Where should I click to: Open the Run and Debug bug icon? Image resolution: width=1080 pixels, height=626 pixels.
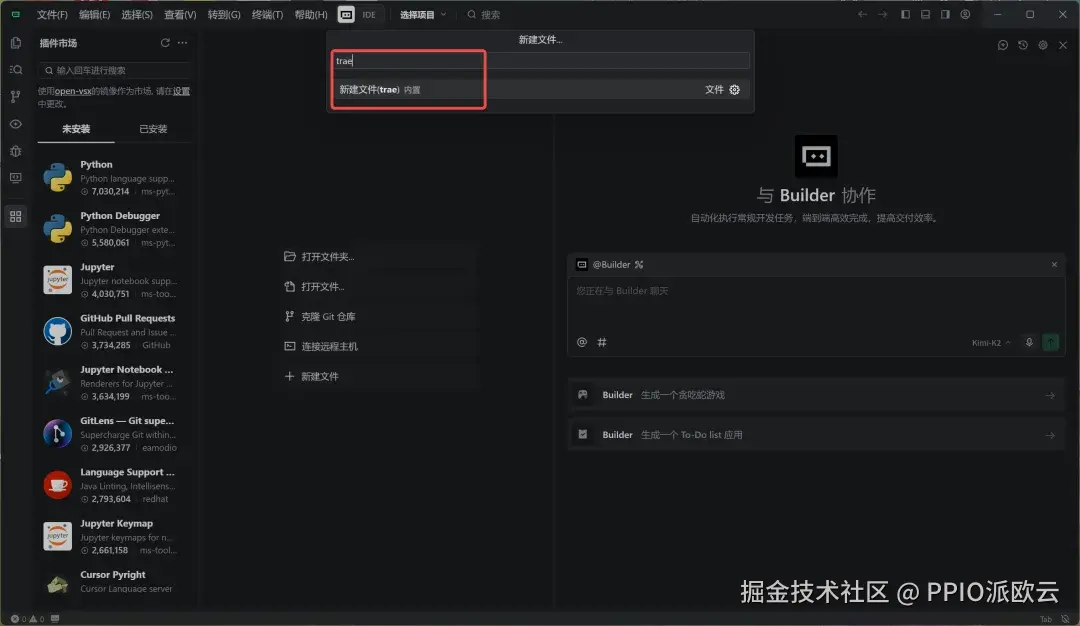click(x=15, y=151)
